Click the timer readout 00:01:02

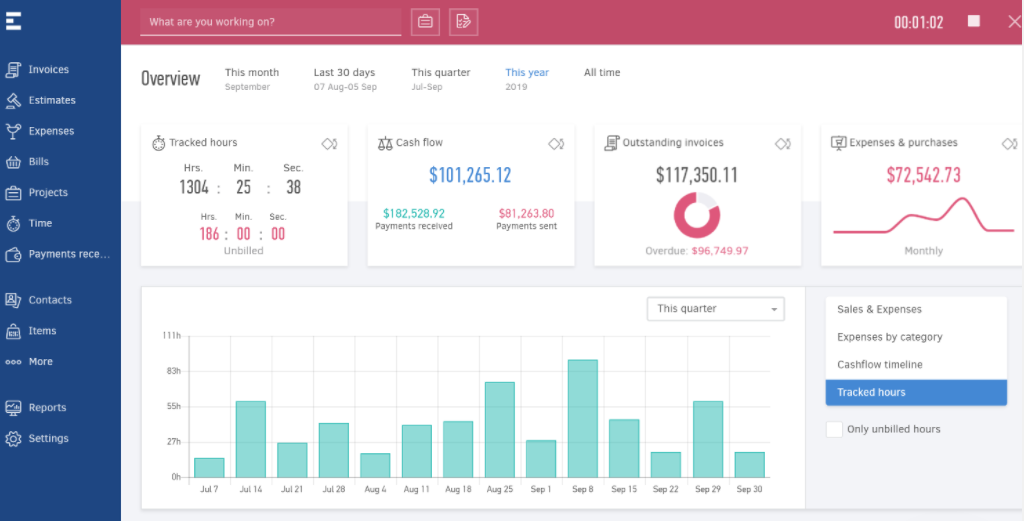918,22
